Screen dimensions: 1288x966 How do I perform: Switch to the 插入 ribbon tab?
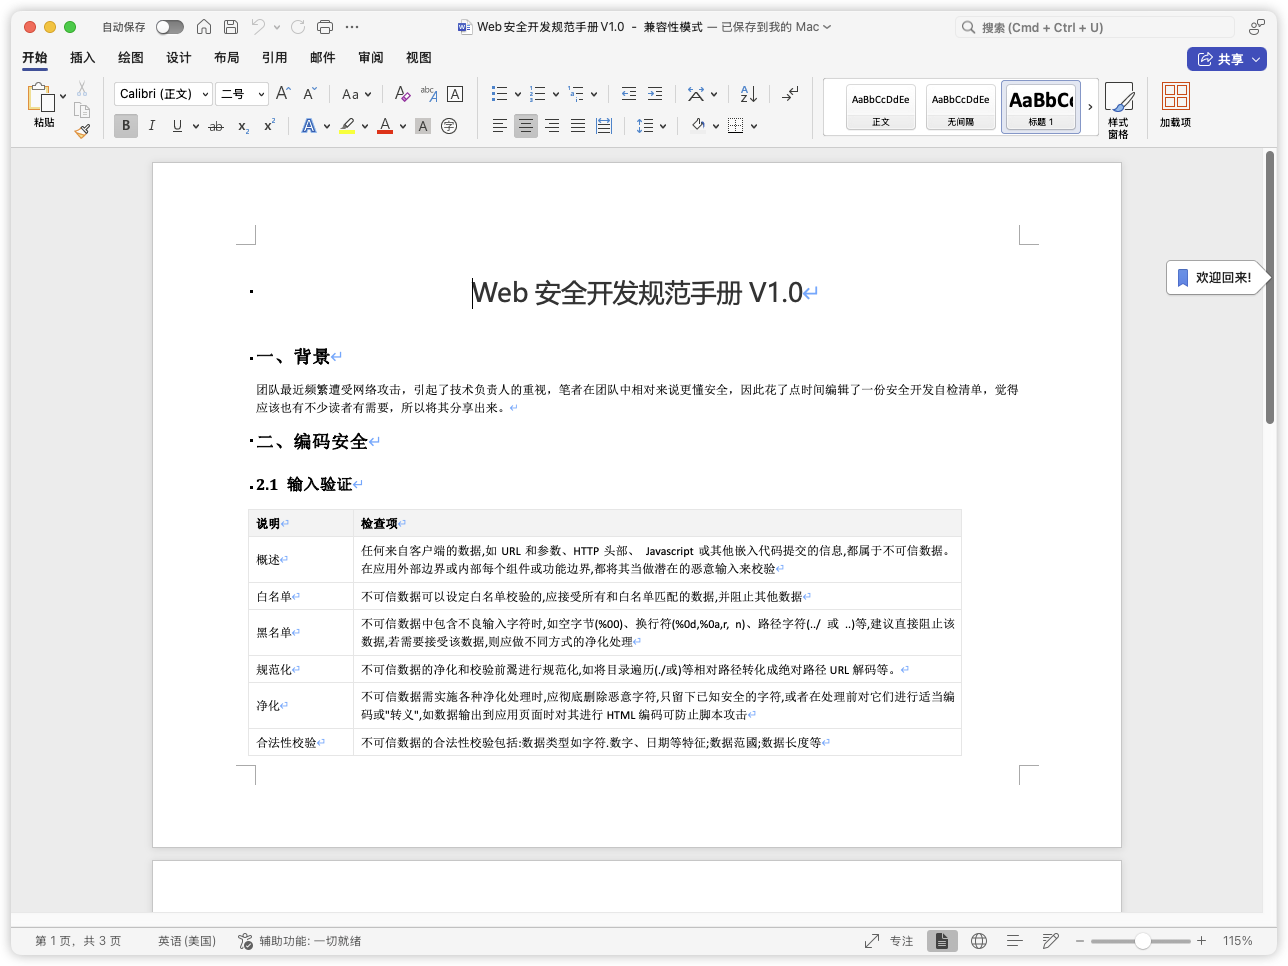82,57
